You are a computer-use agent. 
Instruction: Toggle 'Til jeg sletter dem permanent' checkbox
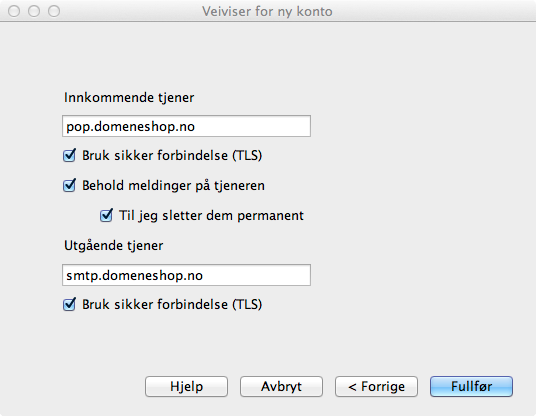pos(106,215)
